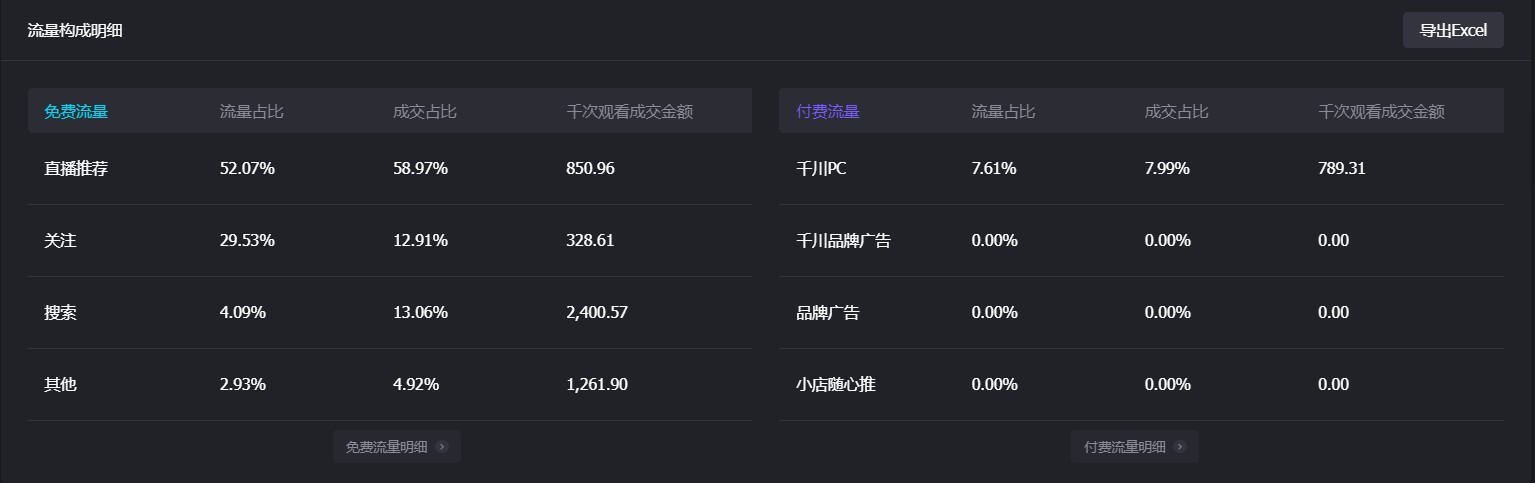Click the 流量构成明细 section title

[75, 31]
